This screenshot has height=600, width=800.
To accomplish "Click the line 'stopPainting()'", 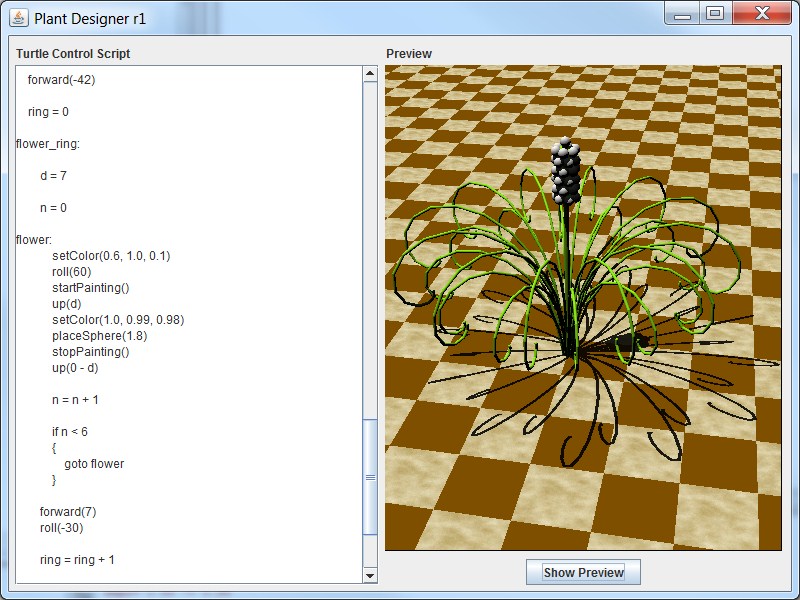I will point(91,352).
